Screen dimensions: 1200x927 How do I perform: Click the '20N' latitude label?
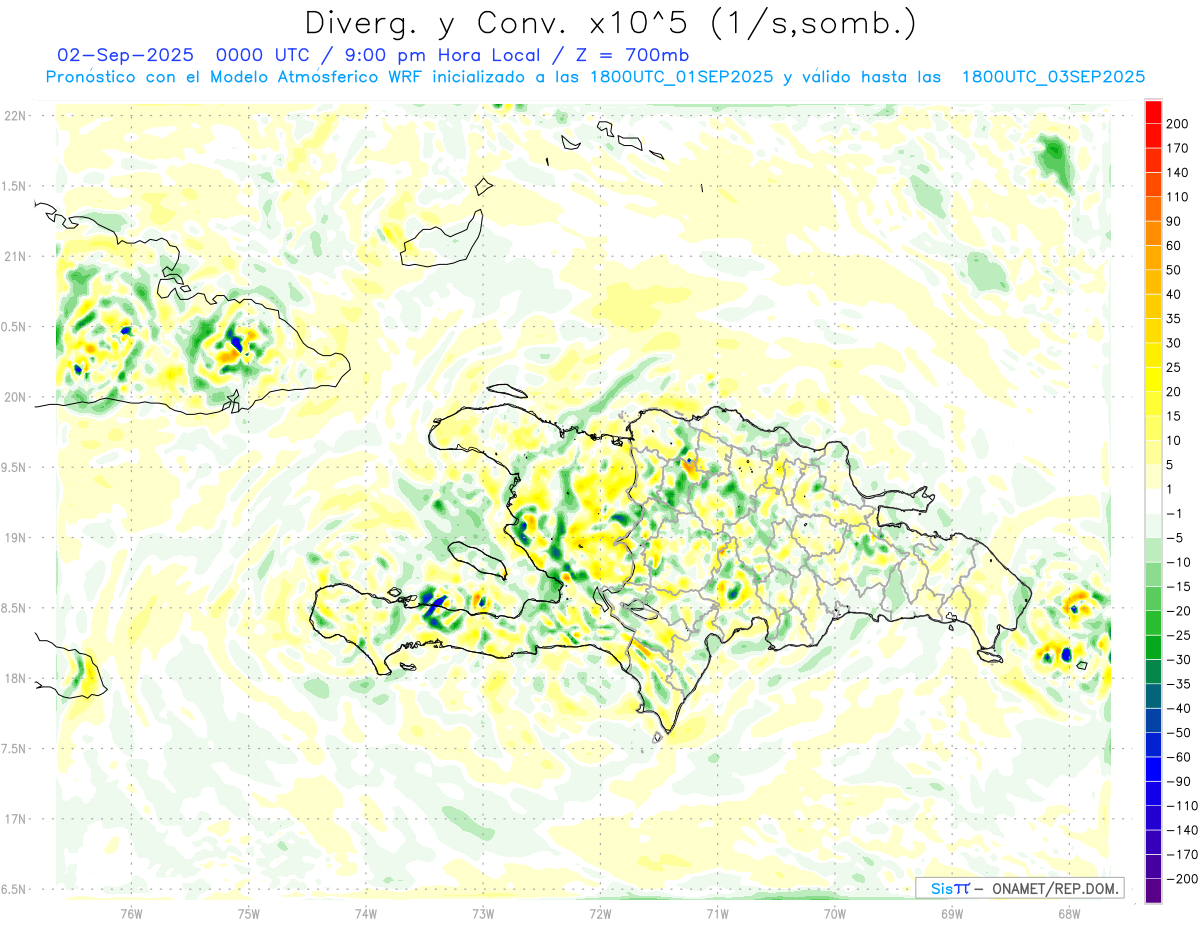(x=15, y=397)
